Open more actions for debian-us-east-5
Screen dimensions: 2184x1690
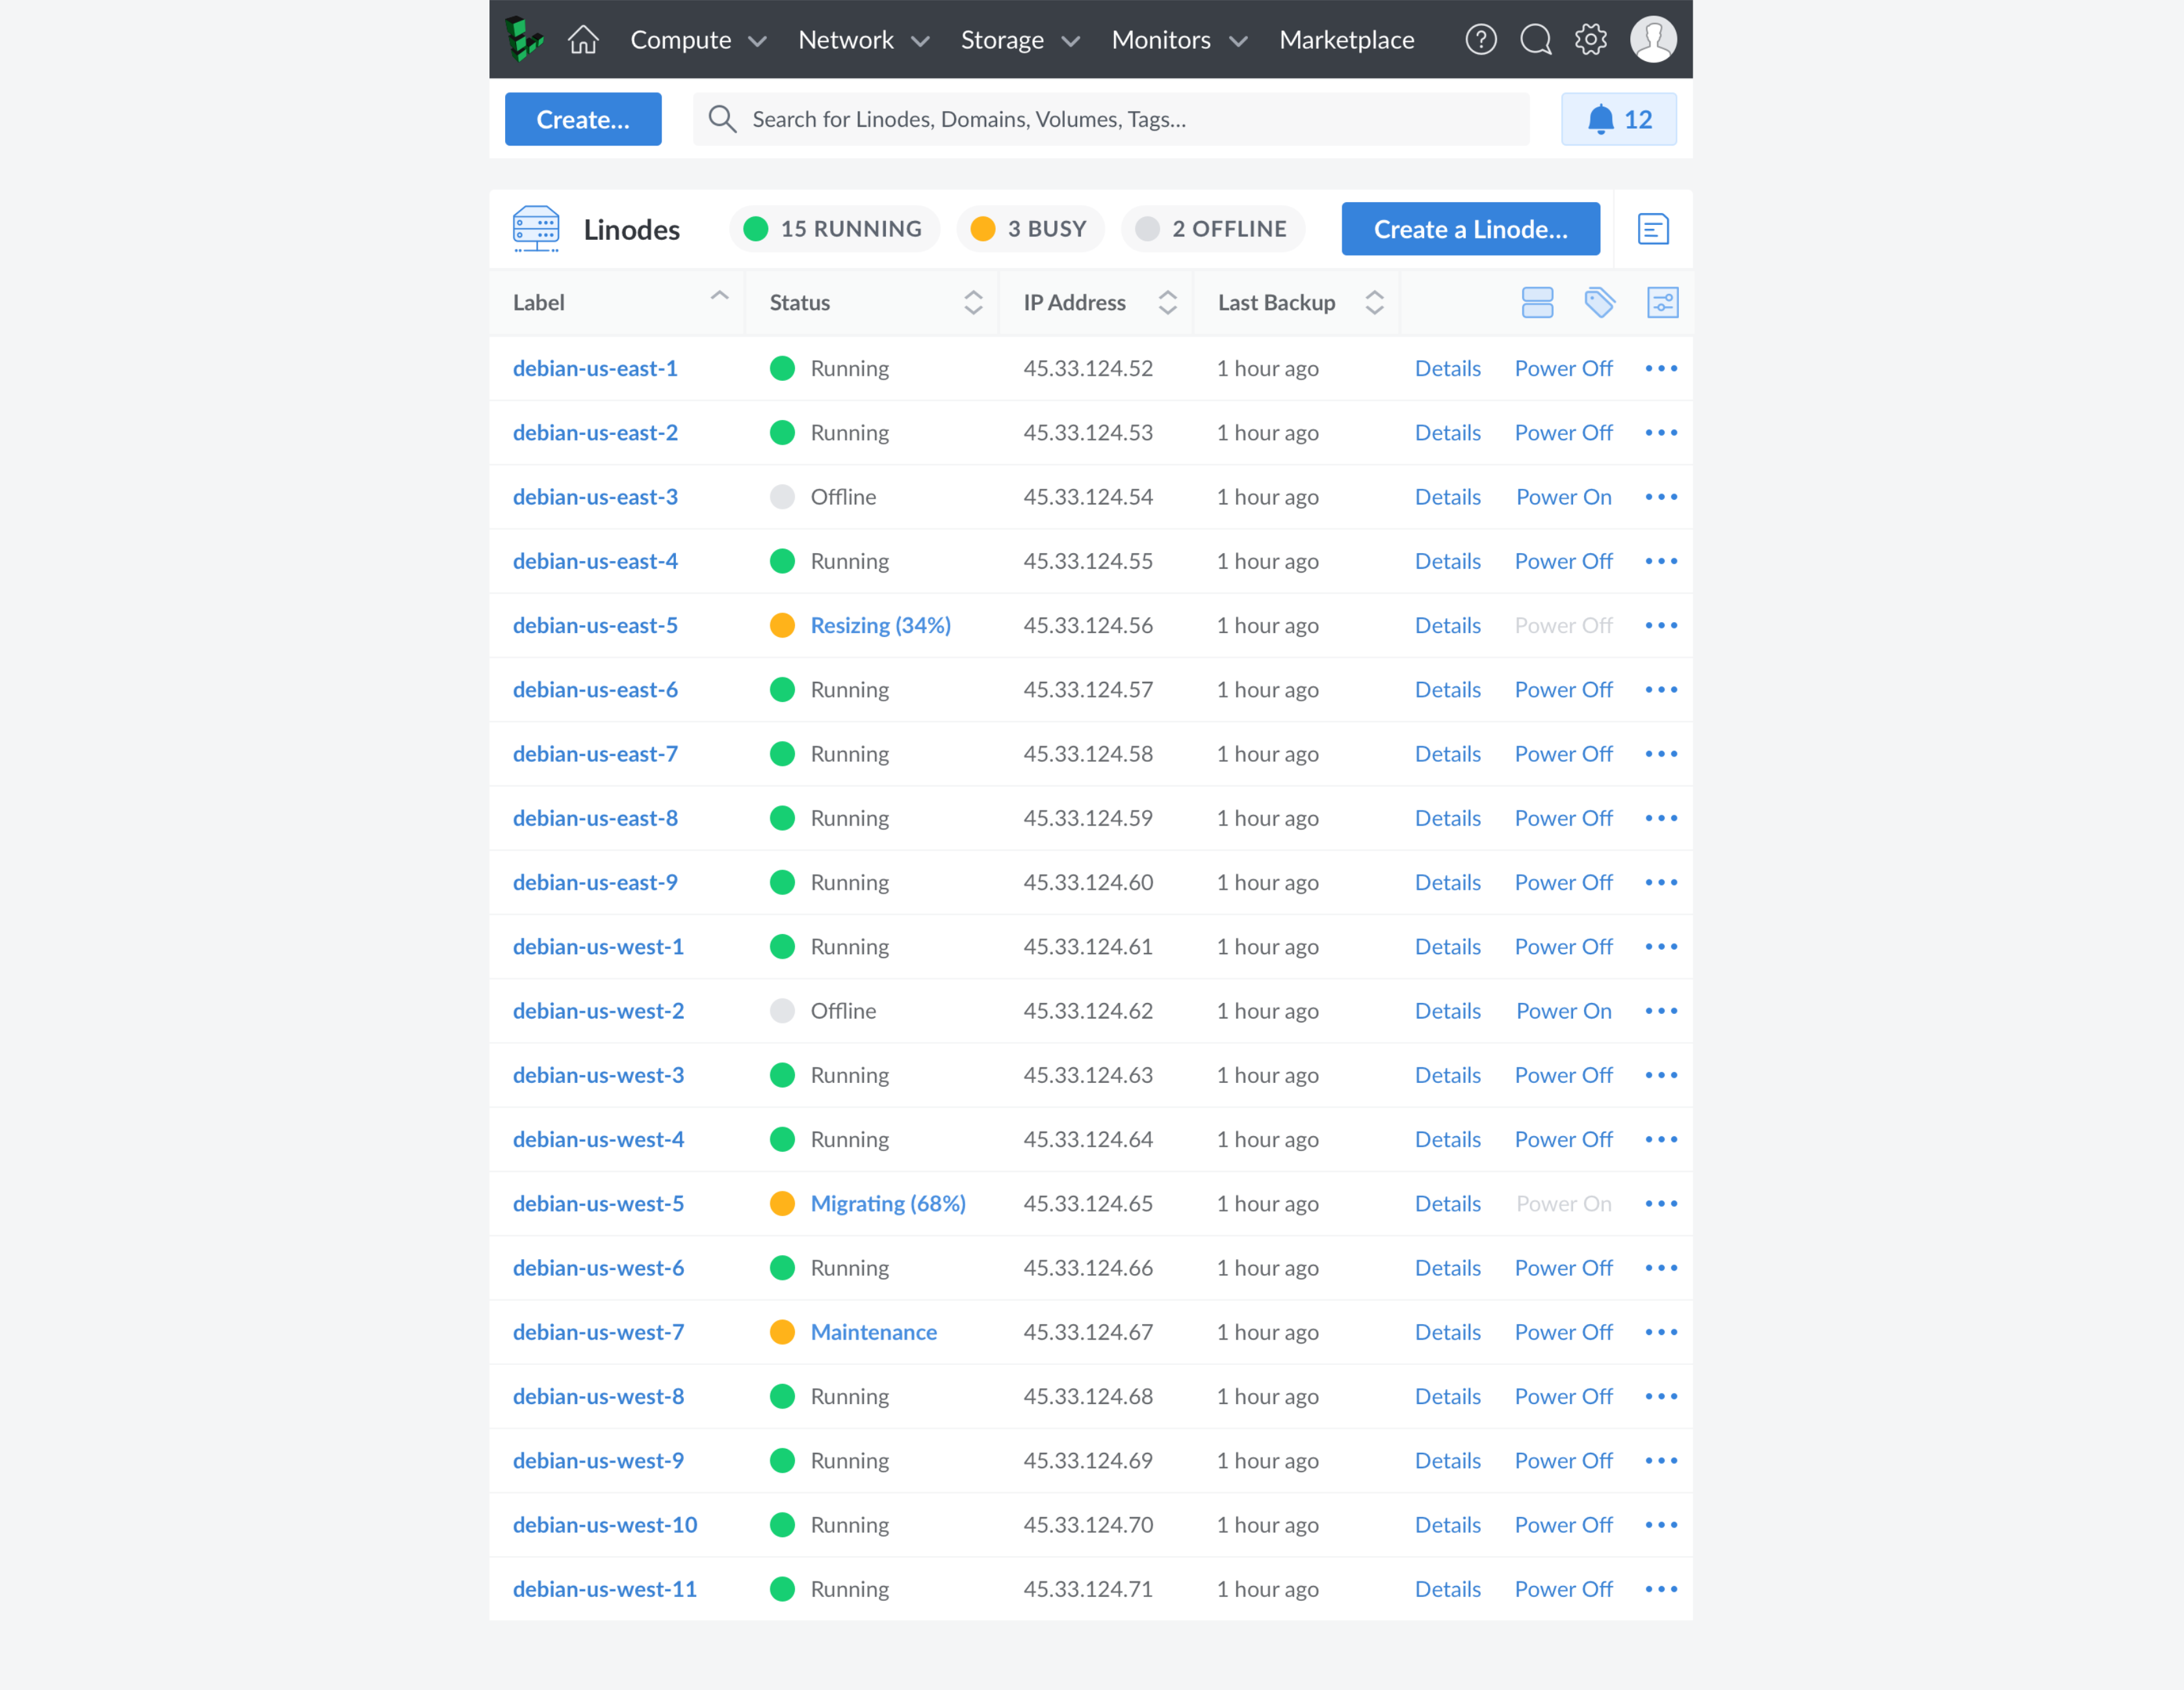[1660, 625]
